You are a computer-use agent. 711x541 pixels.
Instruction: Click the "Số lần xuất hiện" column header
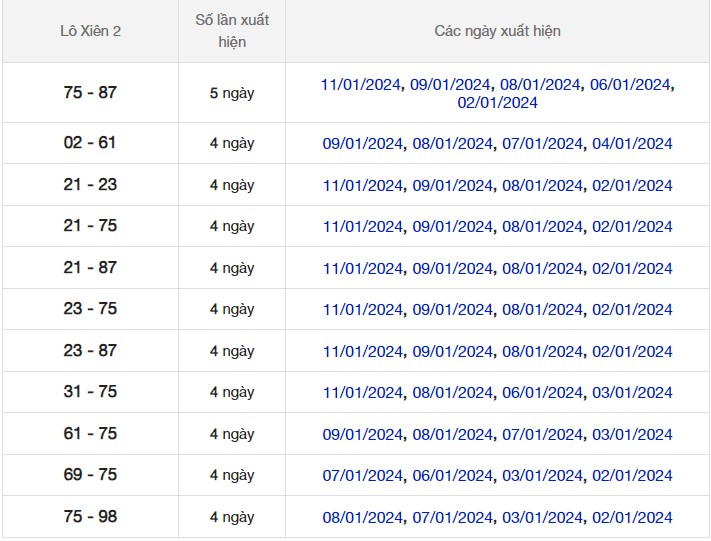pyautogui.click(x=232, y=31)
